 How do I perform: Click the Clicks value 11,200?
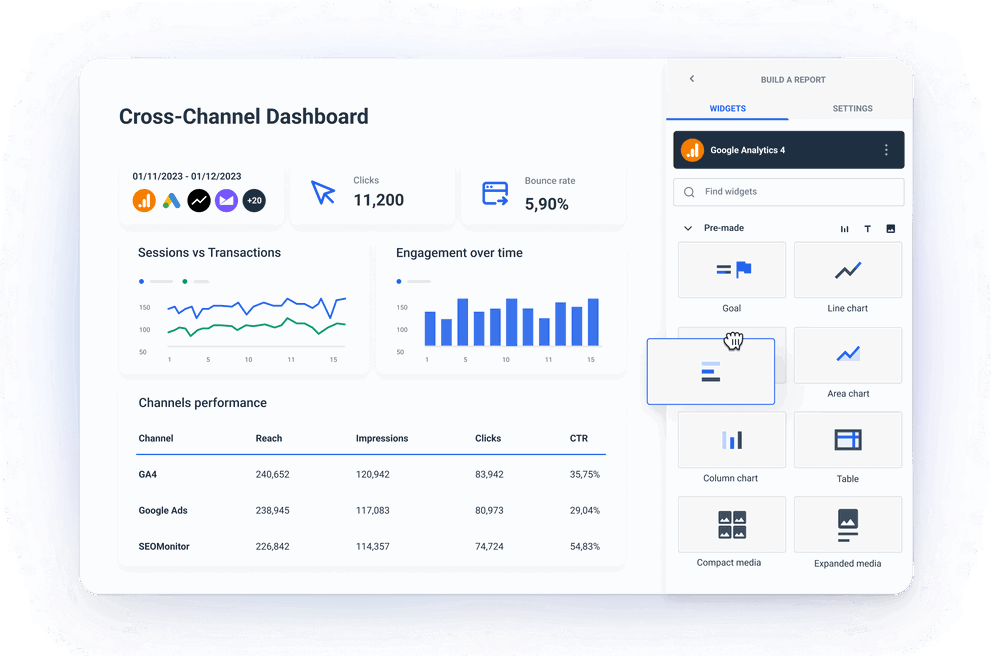tap(379, 200)
